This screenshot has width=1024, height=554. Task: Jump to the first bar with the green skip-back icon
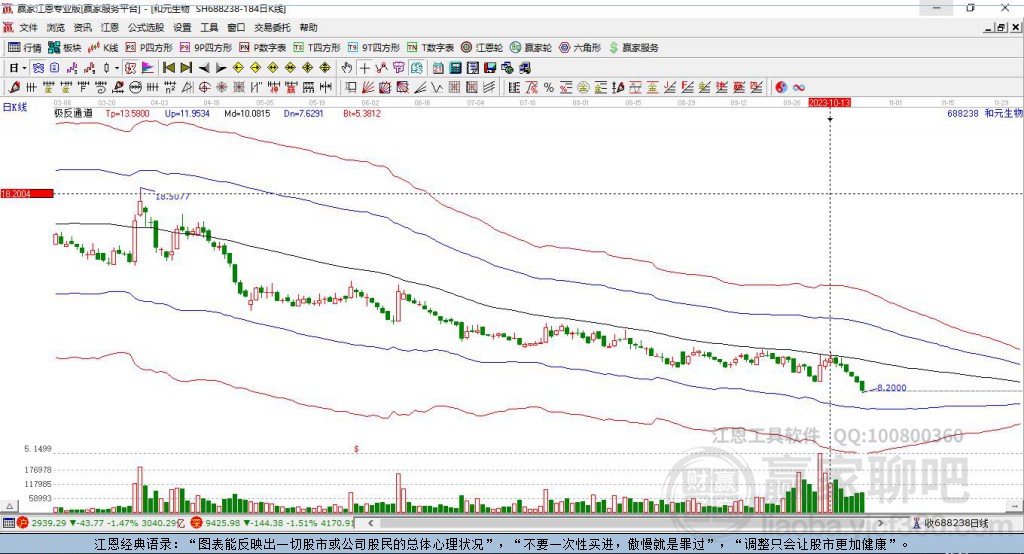(168, 68)
